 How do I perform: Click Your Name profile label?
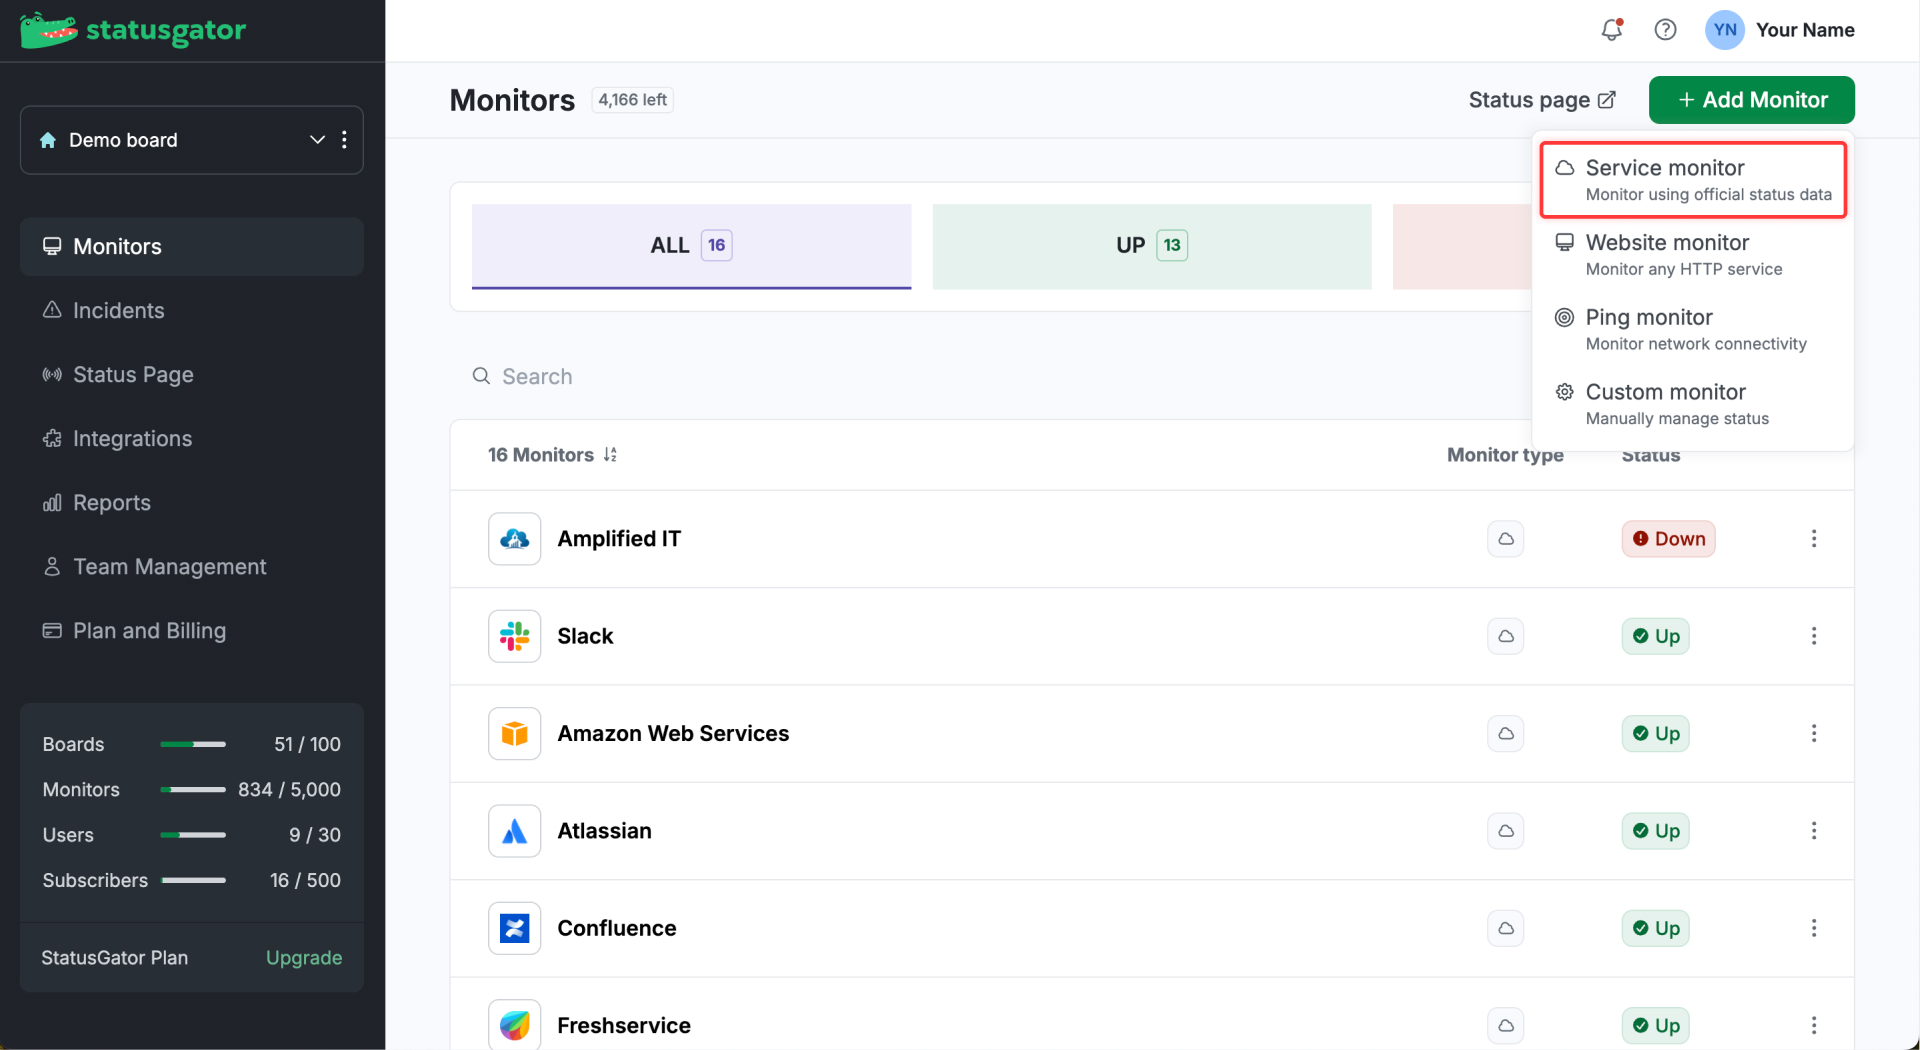click(1805, 30)
